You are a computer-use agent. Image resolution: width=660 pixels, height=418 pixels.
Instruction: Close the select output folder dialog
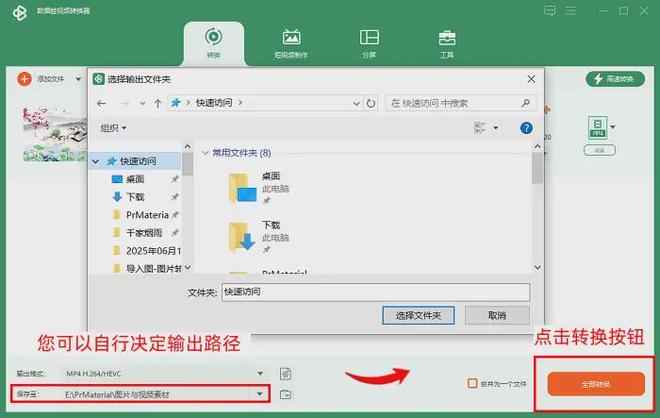pyautogui.click(x=531, y=79)
